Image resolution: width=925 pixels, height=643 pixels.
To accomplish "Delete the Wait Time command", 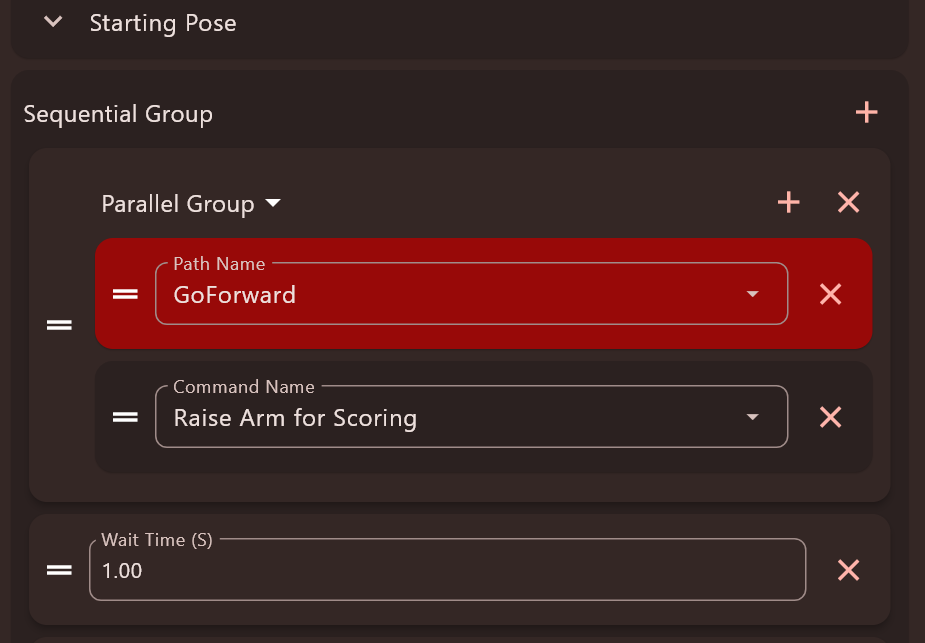I will point(848,570).
